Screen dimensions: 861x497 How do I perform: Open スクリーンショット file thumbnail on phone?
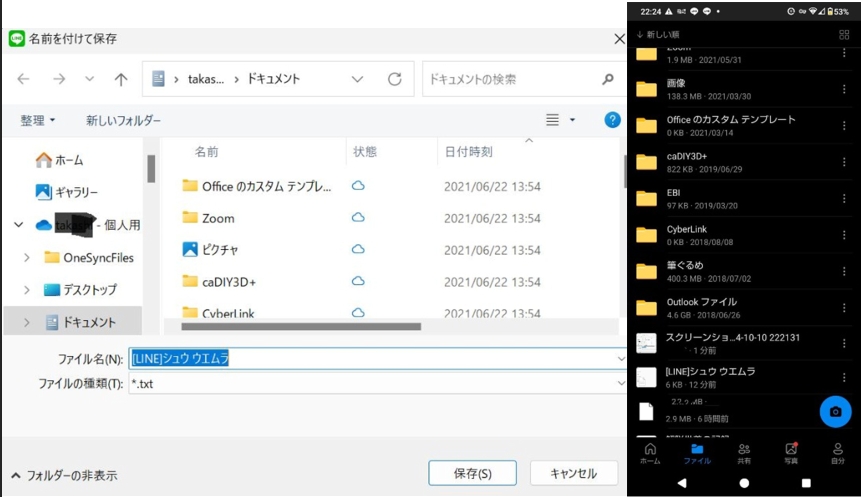pos(646,343)
